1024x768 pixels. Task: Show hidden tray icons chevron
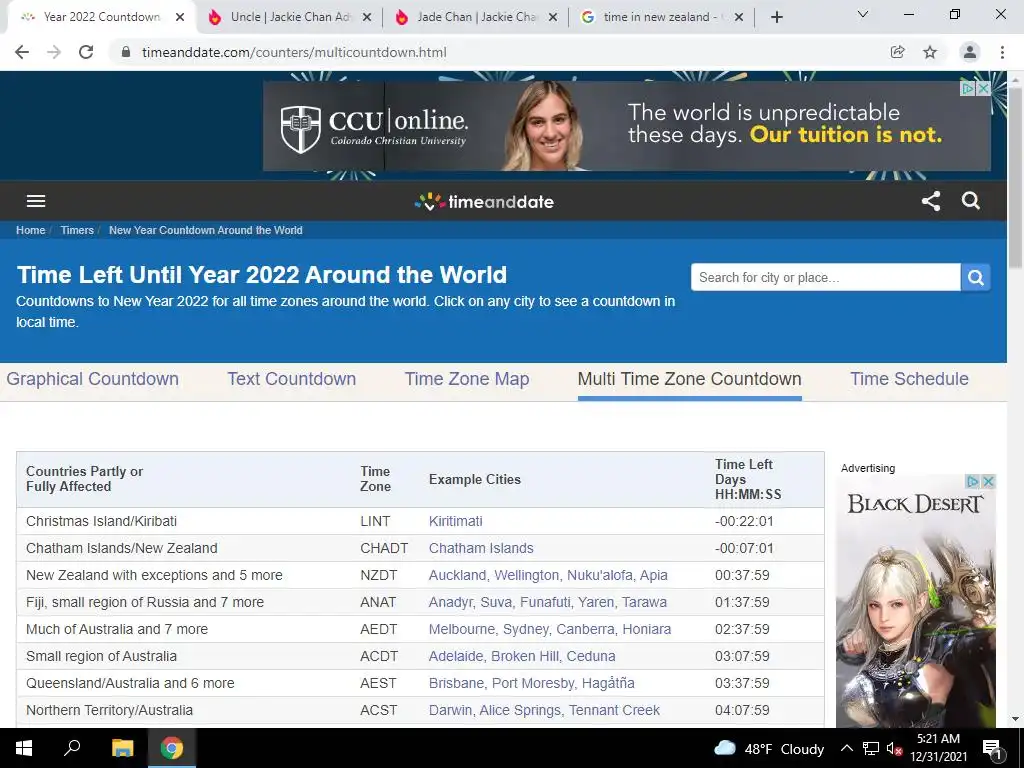(846, 748)
